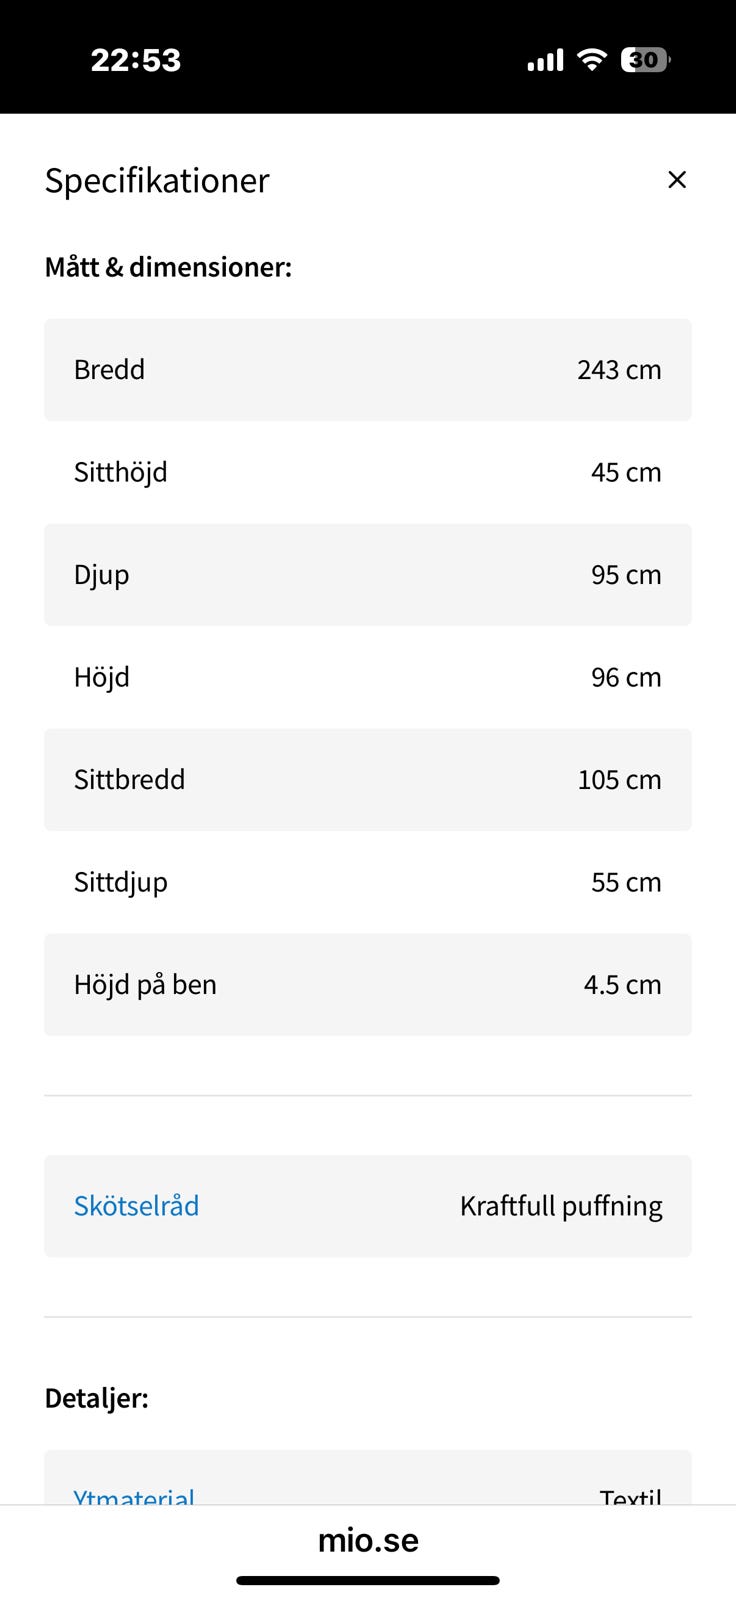Tap the Kraftfull puffning value text
Viewport: 736px width, 1600px height.
coord(561,1206)
